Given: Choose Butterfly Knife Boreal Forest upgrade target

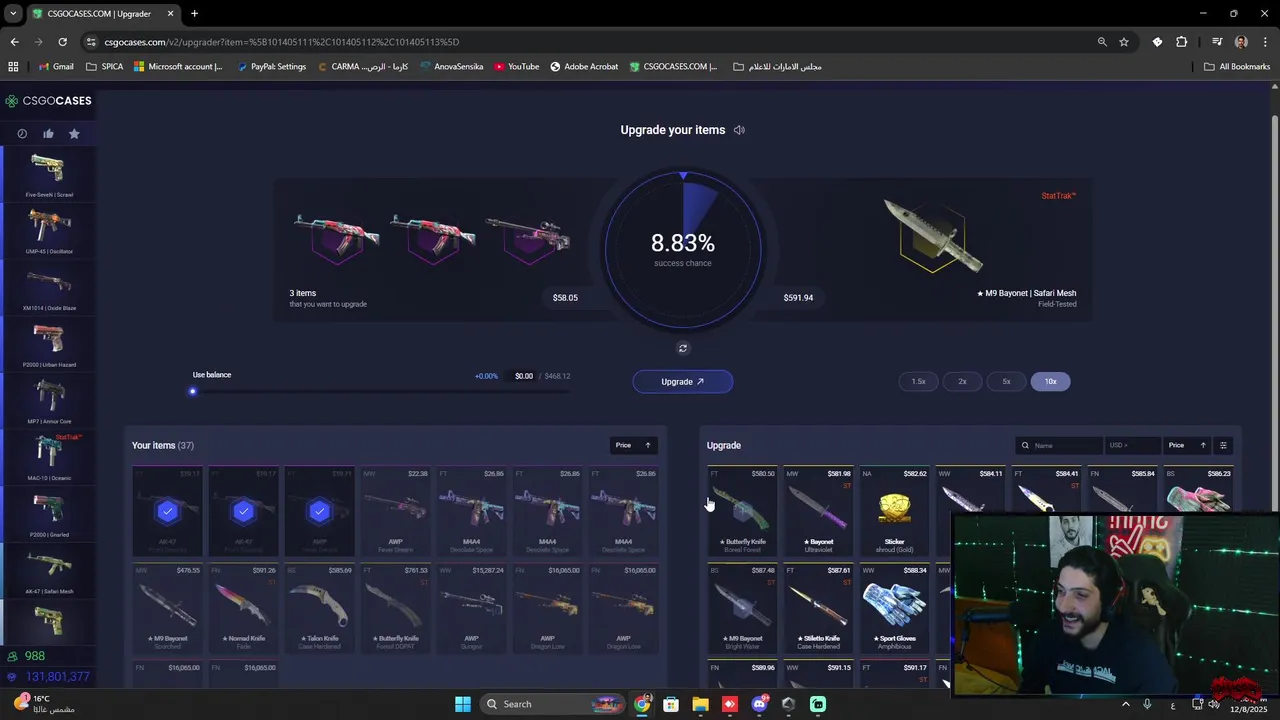Looking at the screenshot, I should [742, 512].
